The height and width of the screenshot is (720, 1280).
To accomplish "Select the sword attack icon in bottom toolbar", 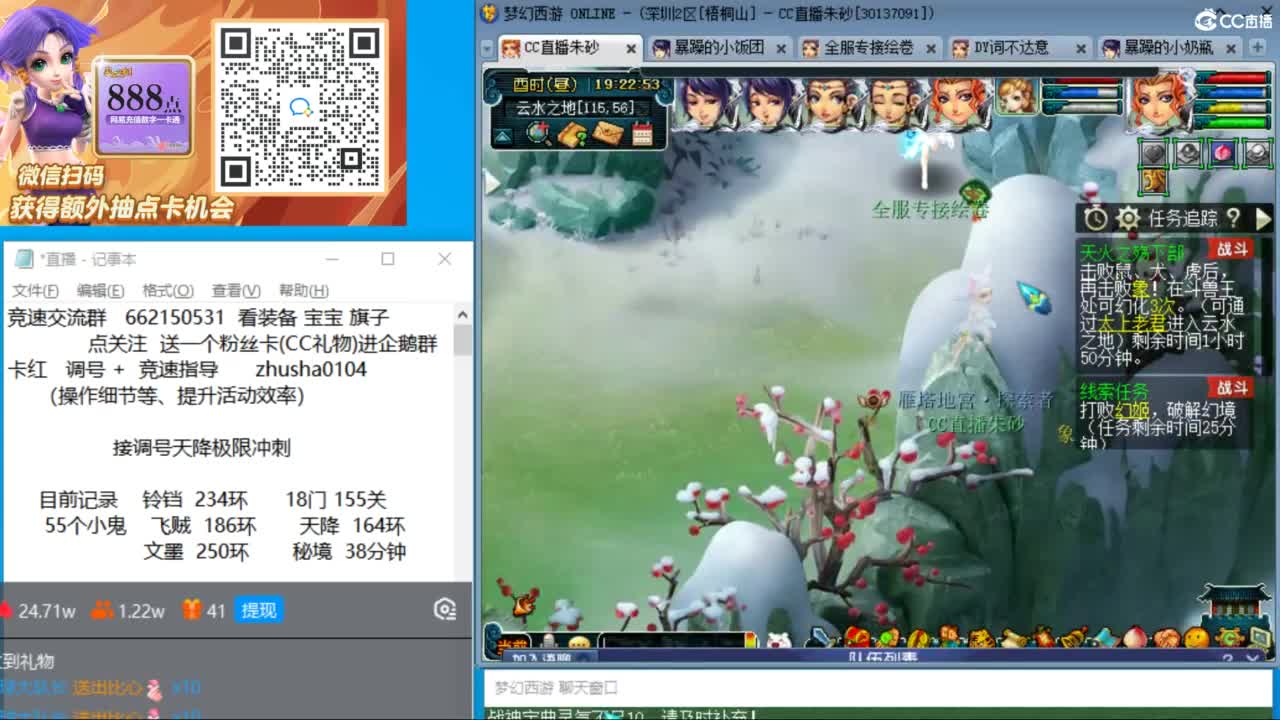I will 821,637.
